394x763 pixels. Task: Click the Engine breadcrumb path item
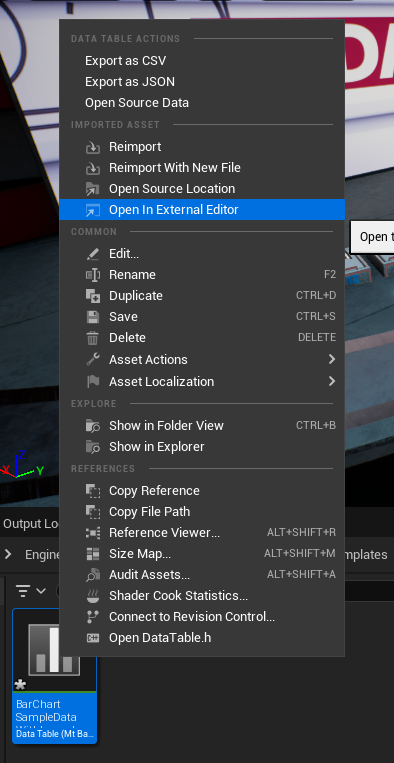click(42, 555)
